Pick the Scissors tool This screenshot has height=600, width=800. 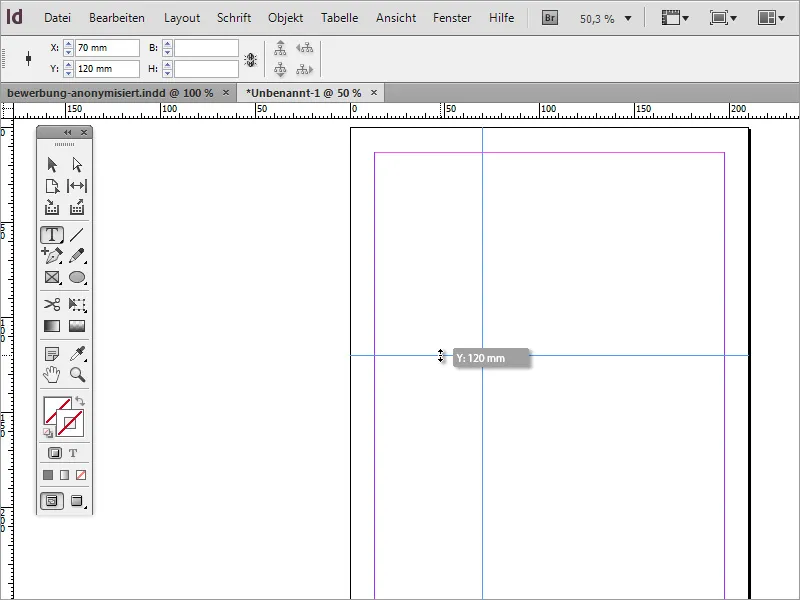click(x=52, y=305)
